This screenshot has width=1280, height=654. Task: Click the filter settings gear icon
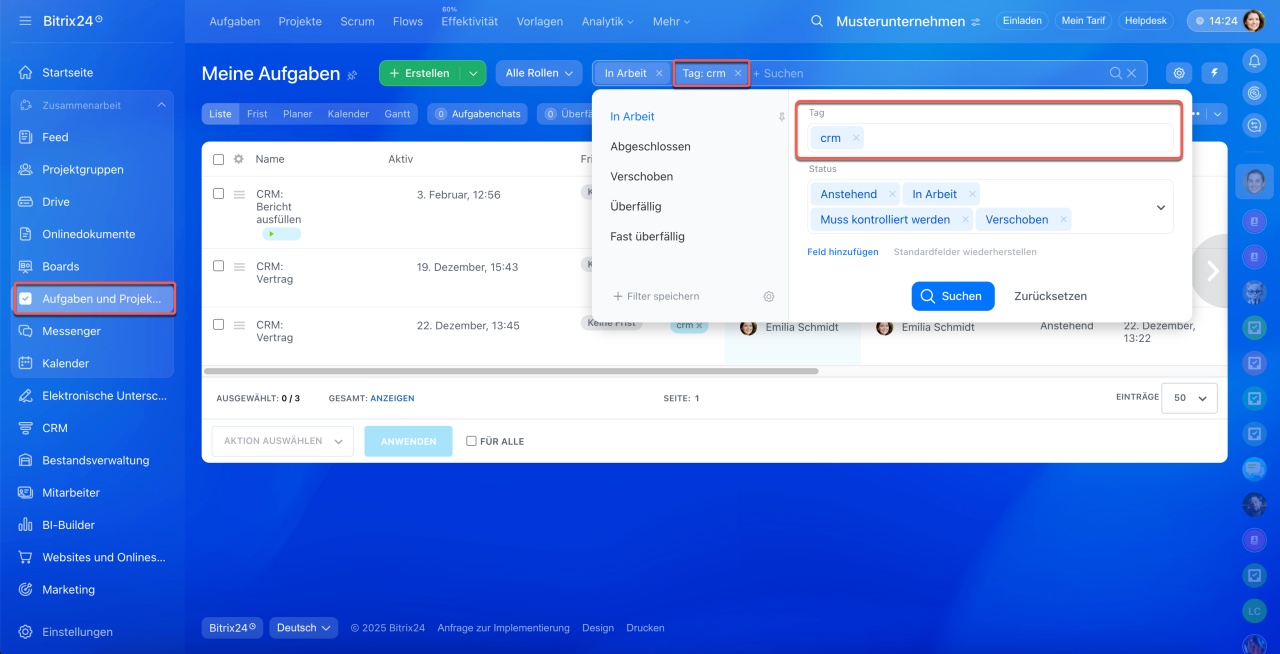click(x=769, y=296)
